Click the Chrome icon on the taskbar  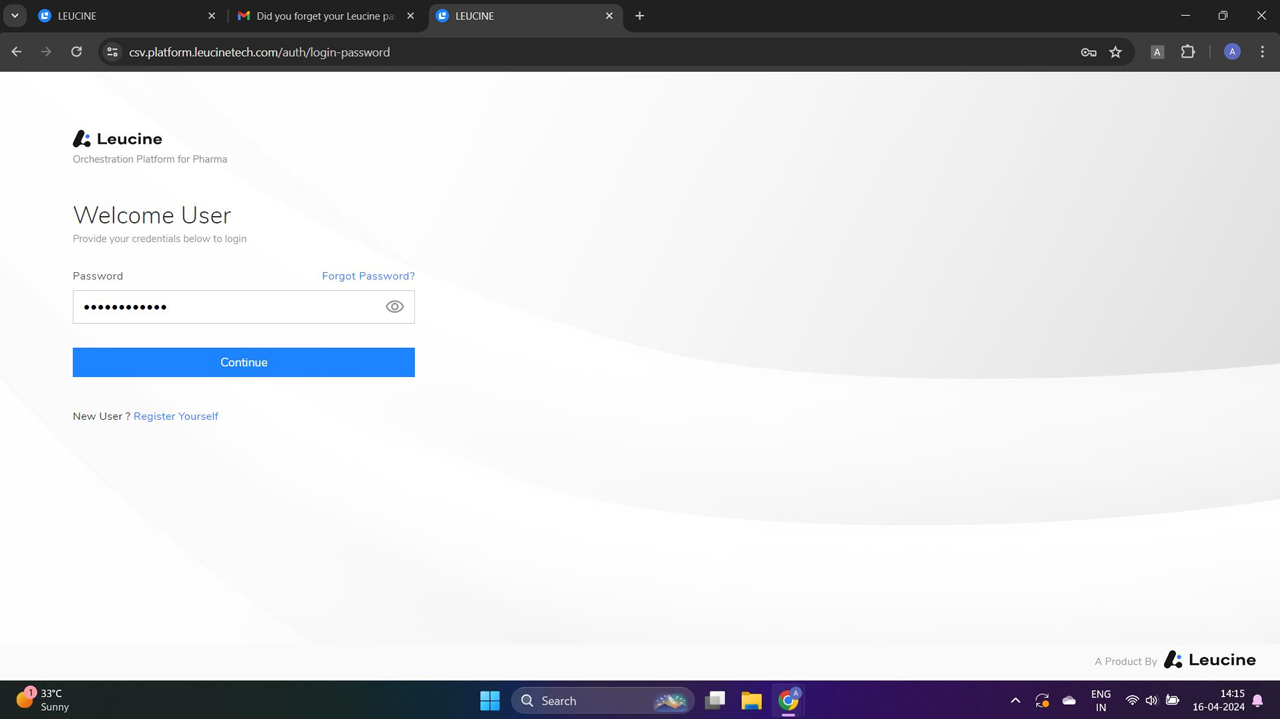(789, 700)
